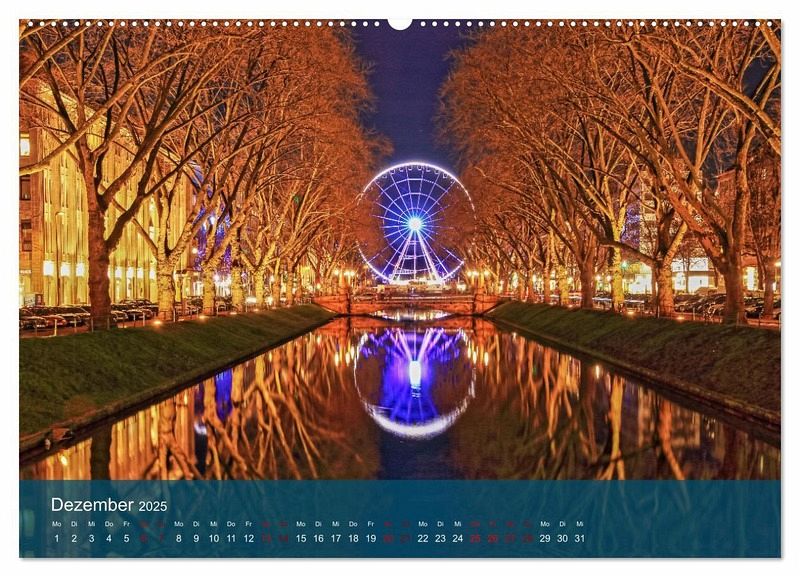Select day 22 on the calendar

(423, 538)
